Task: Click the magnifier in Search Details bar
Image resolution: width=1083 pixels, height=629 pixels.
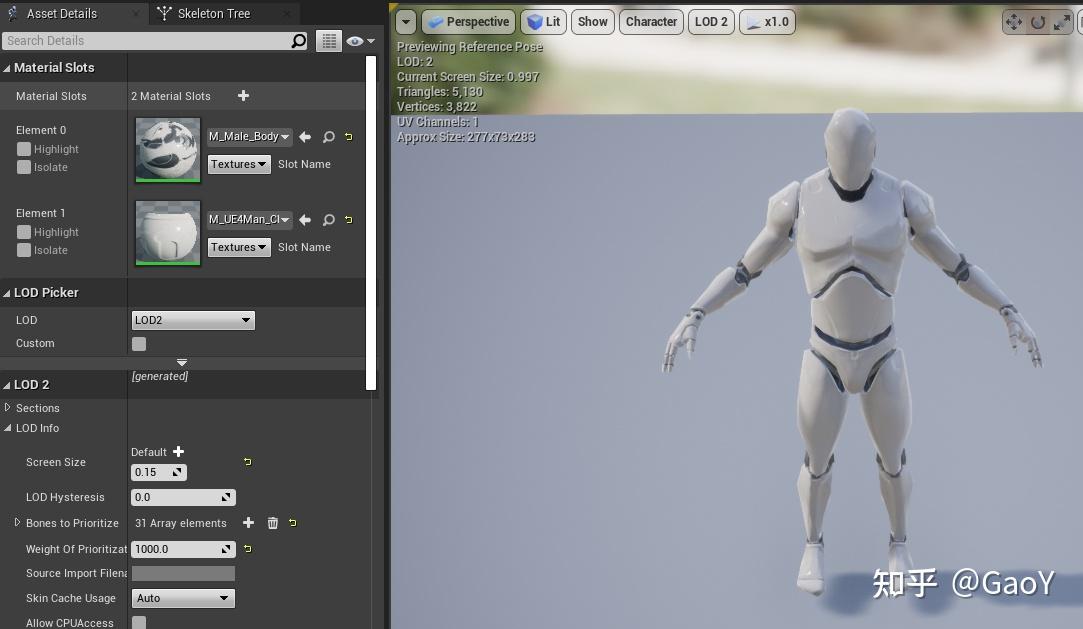Action: 297,40
